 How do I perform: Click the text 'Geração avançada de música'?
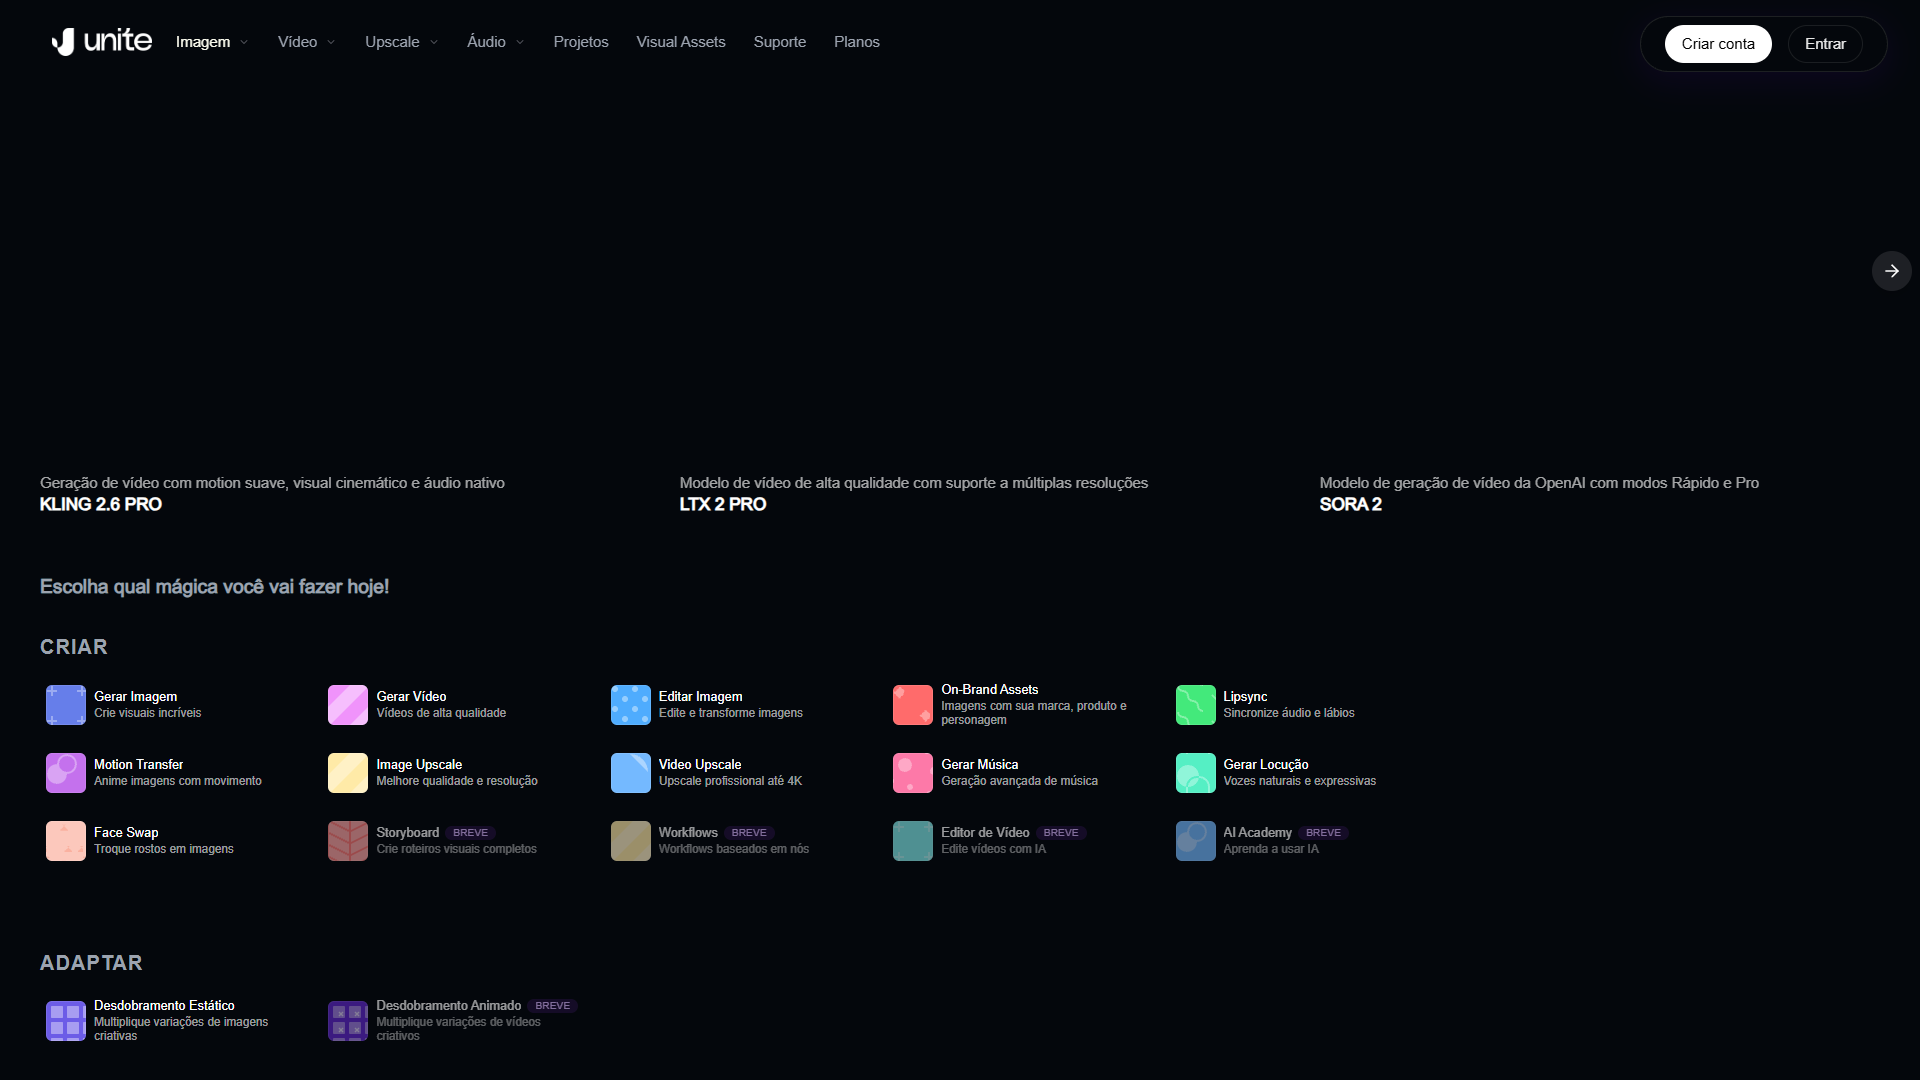point(1020,781)
